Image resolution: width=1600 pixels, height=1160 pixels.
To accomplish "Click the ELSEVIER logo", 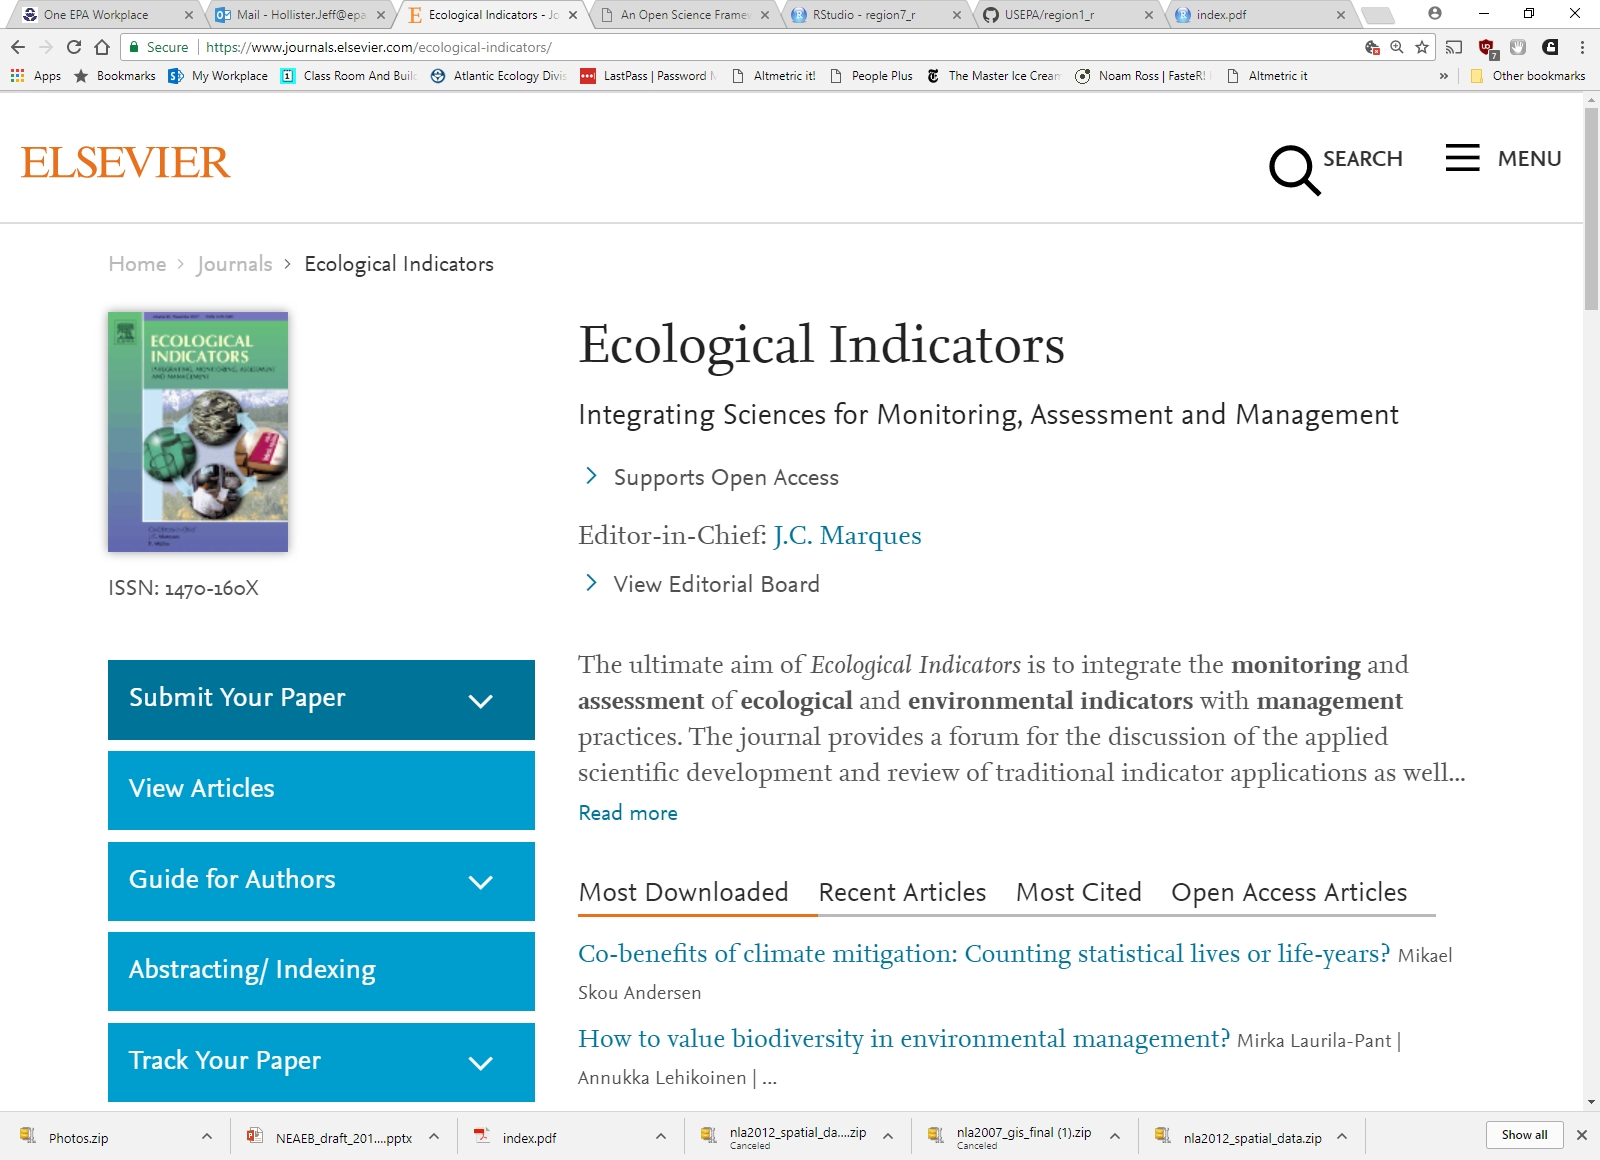I will (x=126, y=163).
